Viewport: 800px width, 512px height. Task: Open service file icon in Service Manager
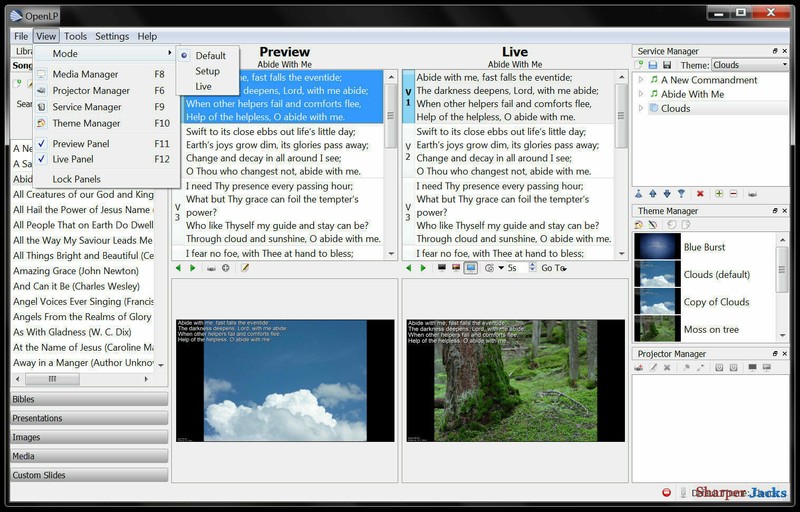tap(653, 65)
